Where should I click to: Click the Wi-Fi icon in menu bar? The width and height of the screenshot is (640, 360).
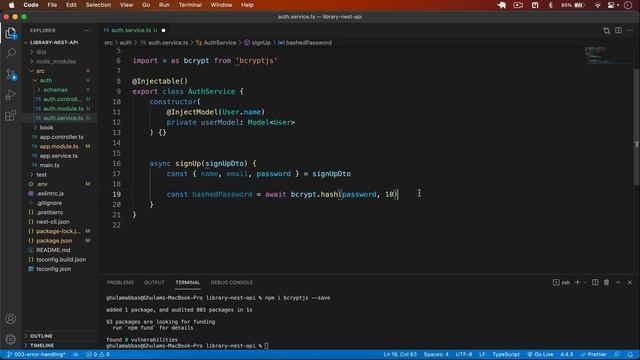pos(598,5)
